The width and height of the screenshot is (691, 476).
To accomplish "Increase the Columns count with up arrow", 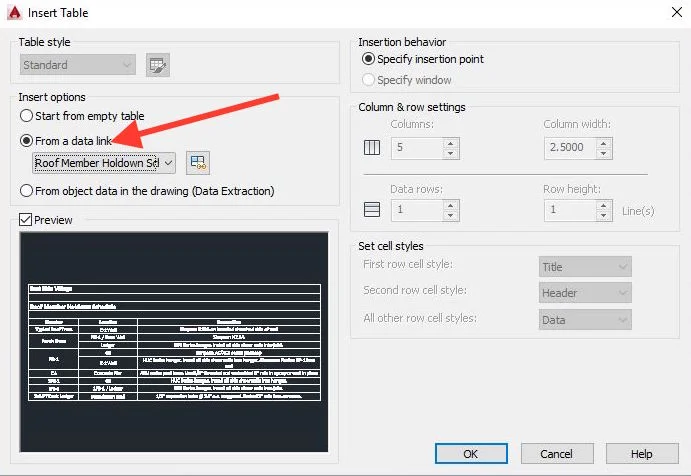I will click(450, 144).
